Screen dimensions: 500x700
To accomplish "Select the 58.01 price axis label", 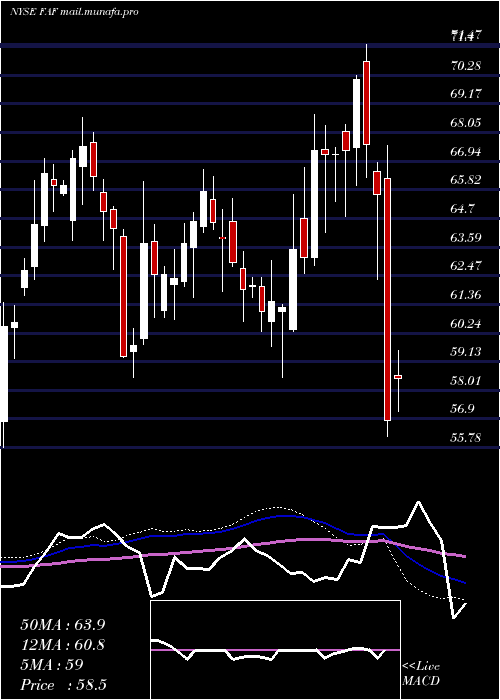I will pyautogui.click(x=466, y=381).
